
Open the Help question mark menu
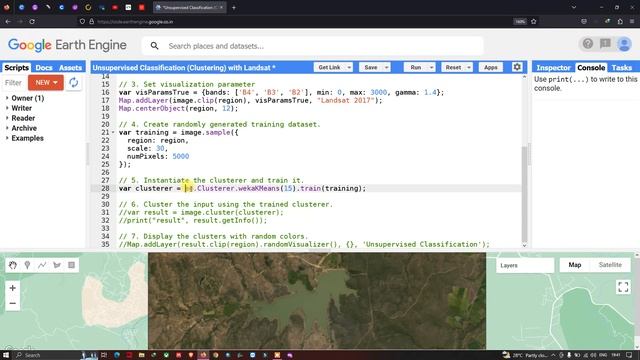tap(588, 44)
